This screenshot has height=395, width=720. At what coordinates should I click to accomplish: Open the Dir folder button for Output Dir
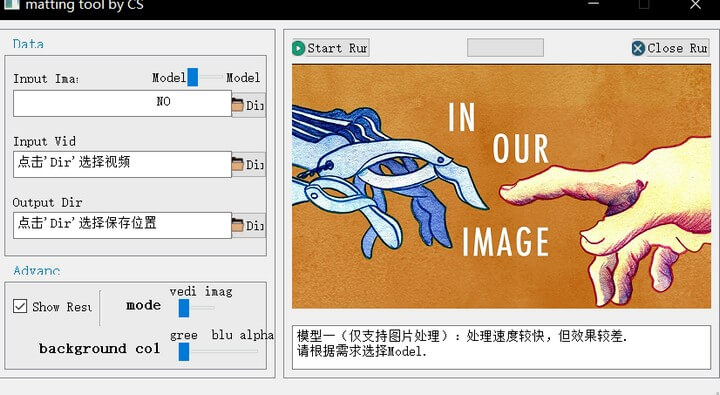(x=248, y=225)
